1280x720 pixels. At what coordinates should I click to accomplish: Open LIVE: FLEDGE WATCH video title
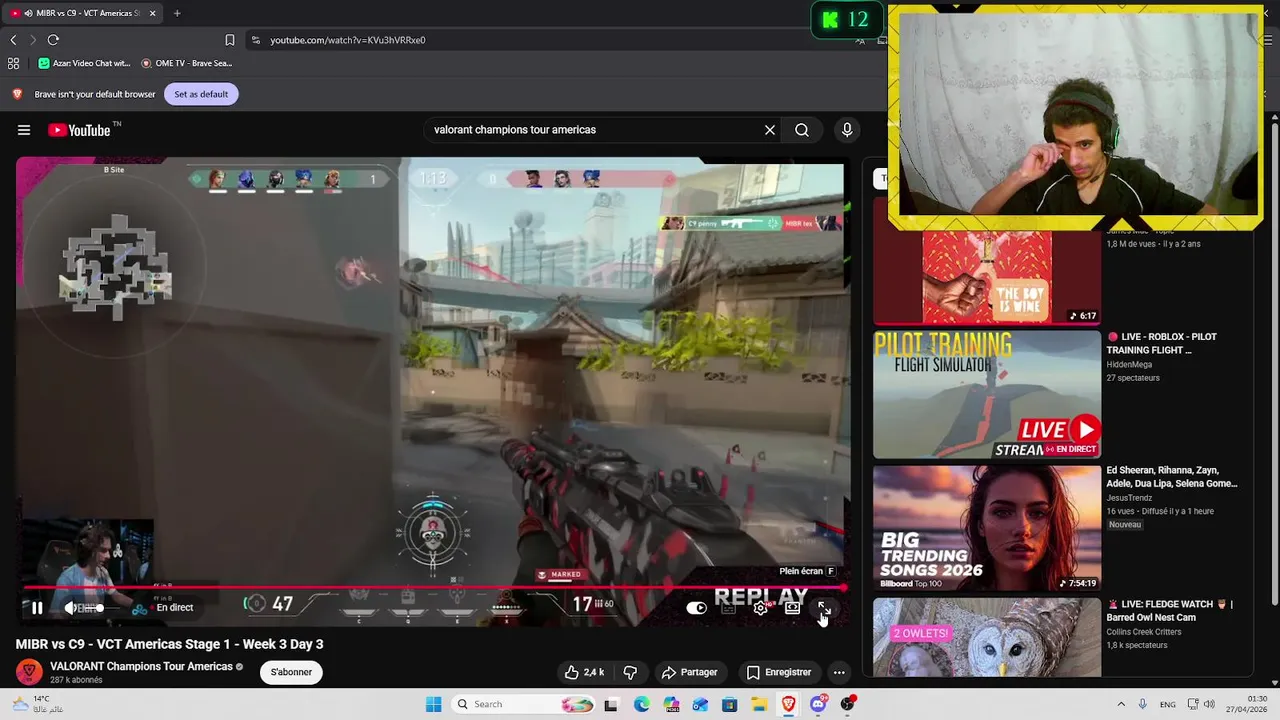1170,610
